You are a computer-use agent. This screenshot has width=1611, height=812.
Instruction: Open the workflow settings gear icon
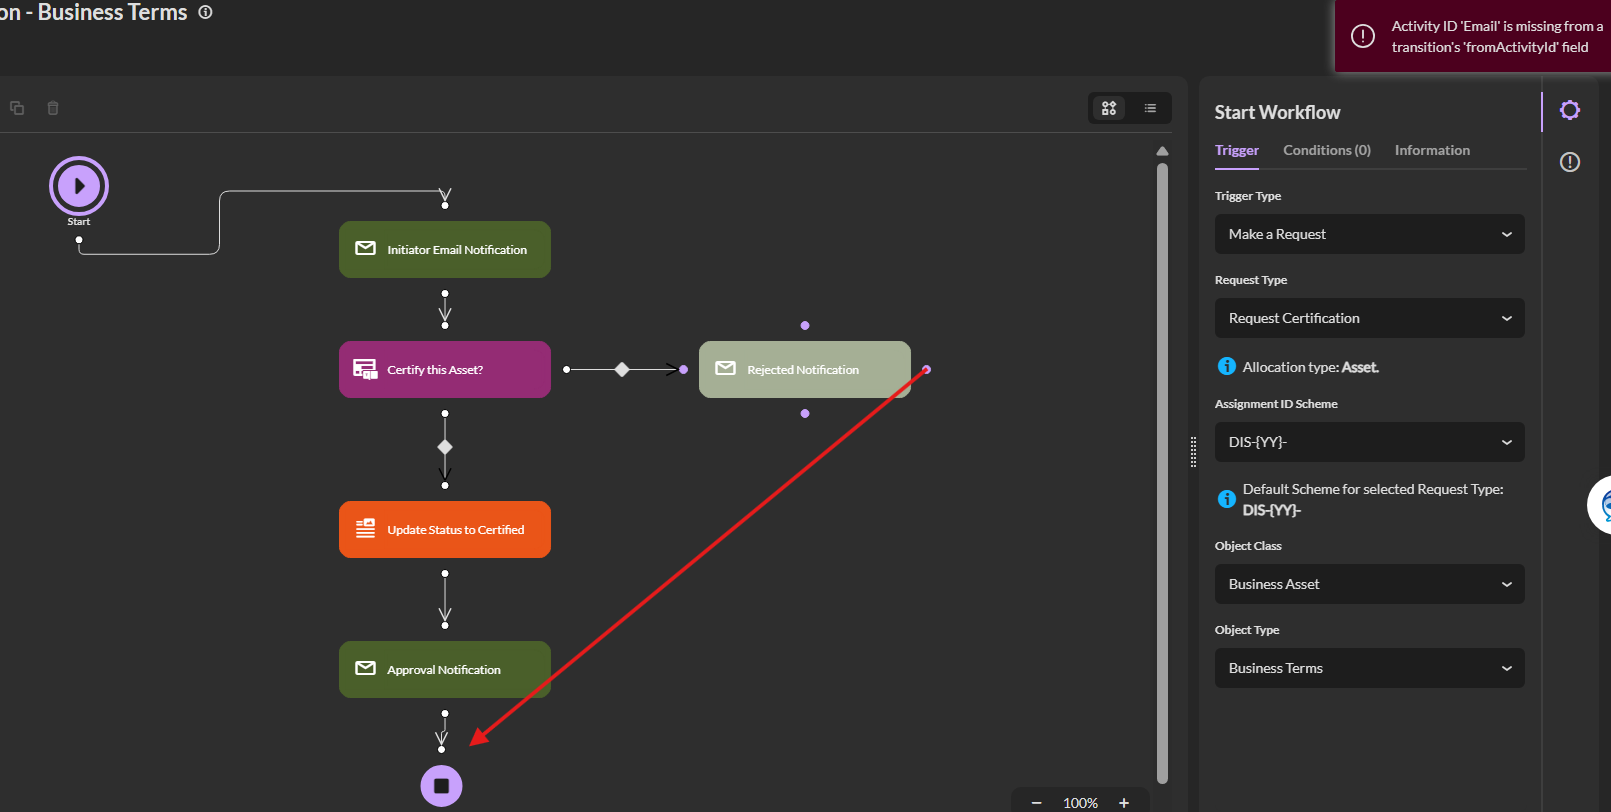point(1570,110)
